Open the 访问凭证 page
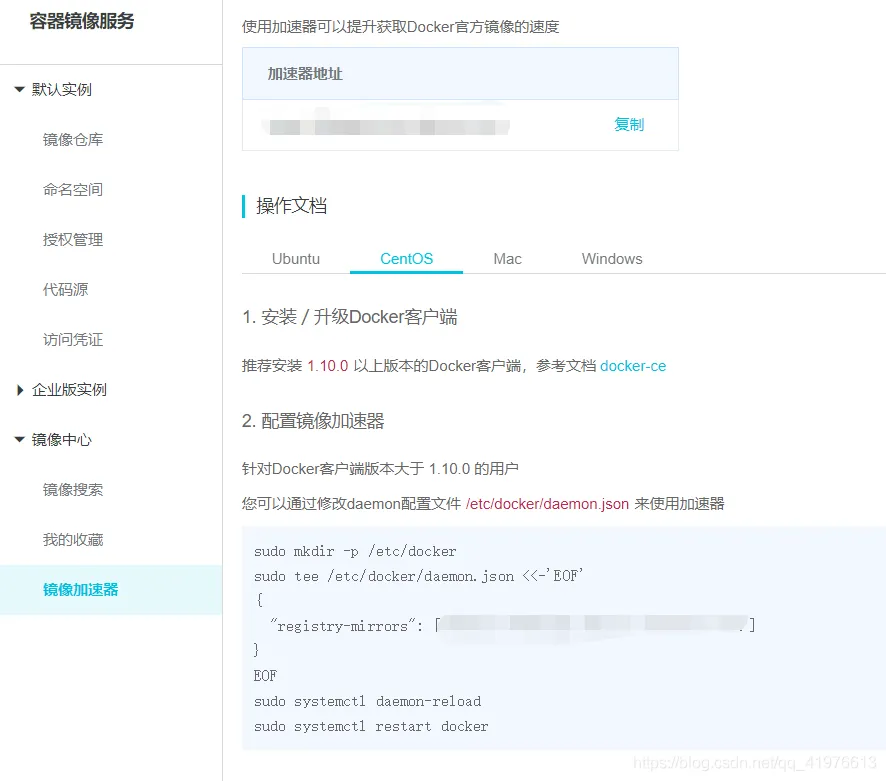This screenshot has width=886, height=781. (72, 339)
